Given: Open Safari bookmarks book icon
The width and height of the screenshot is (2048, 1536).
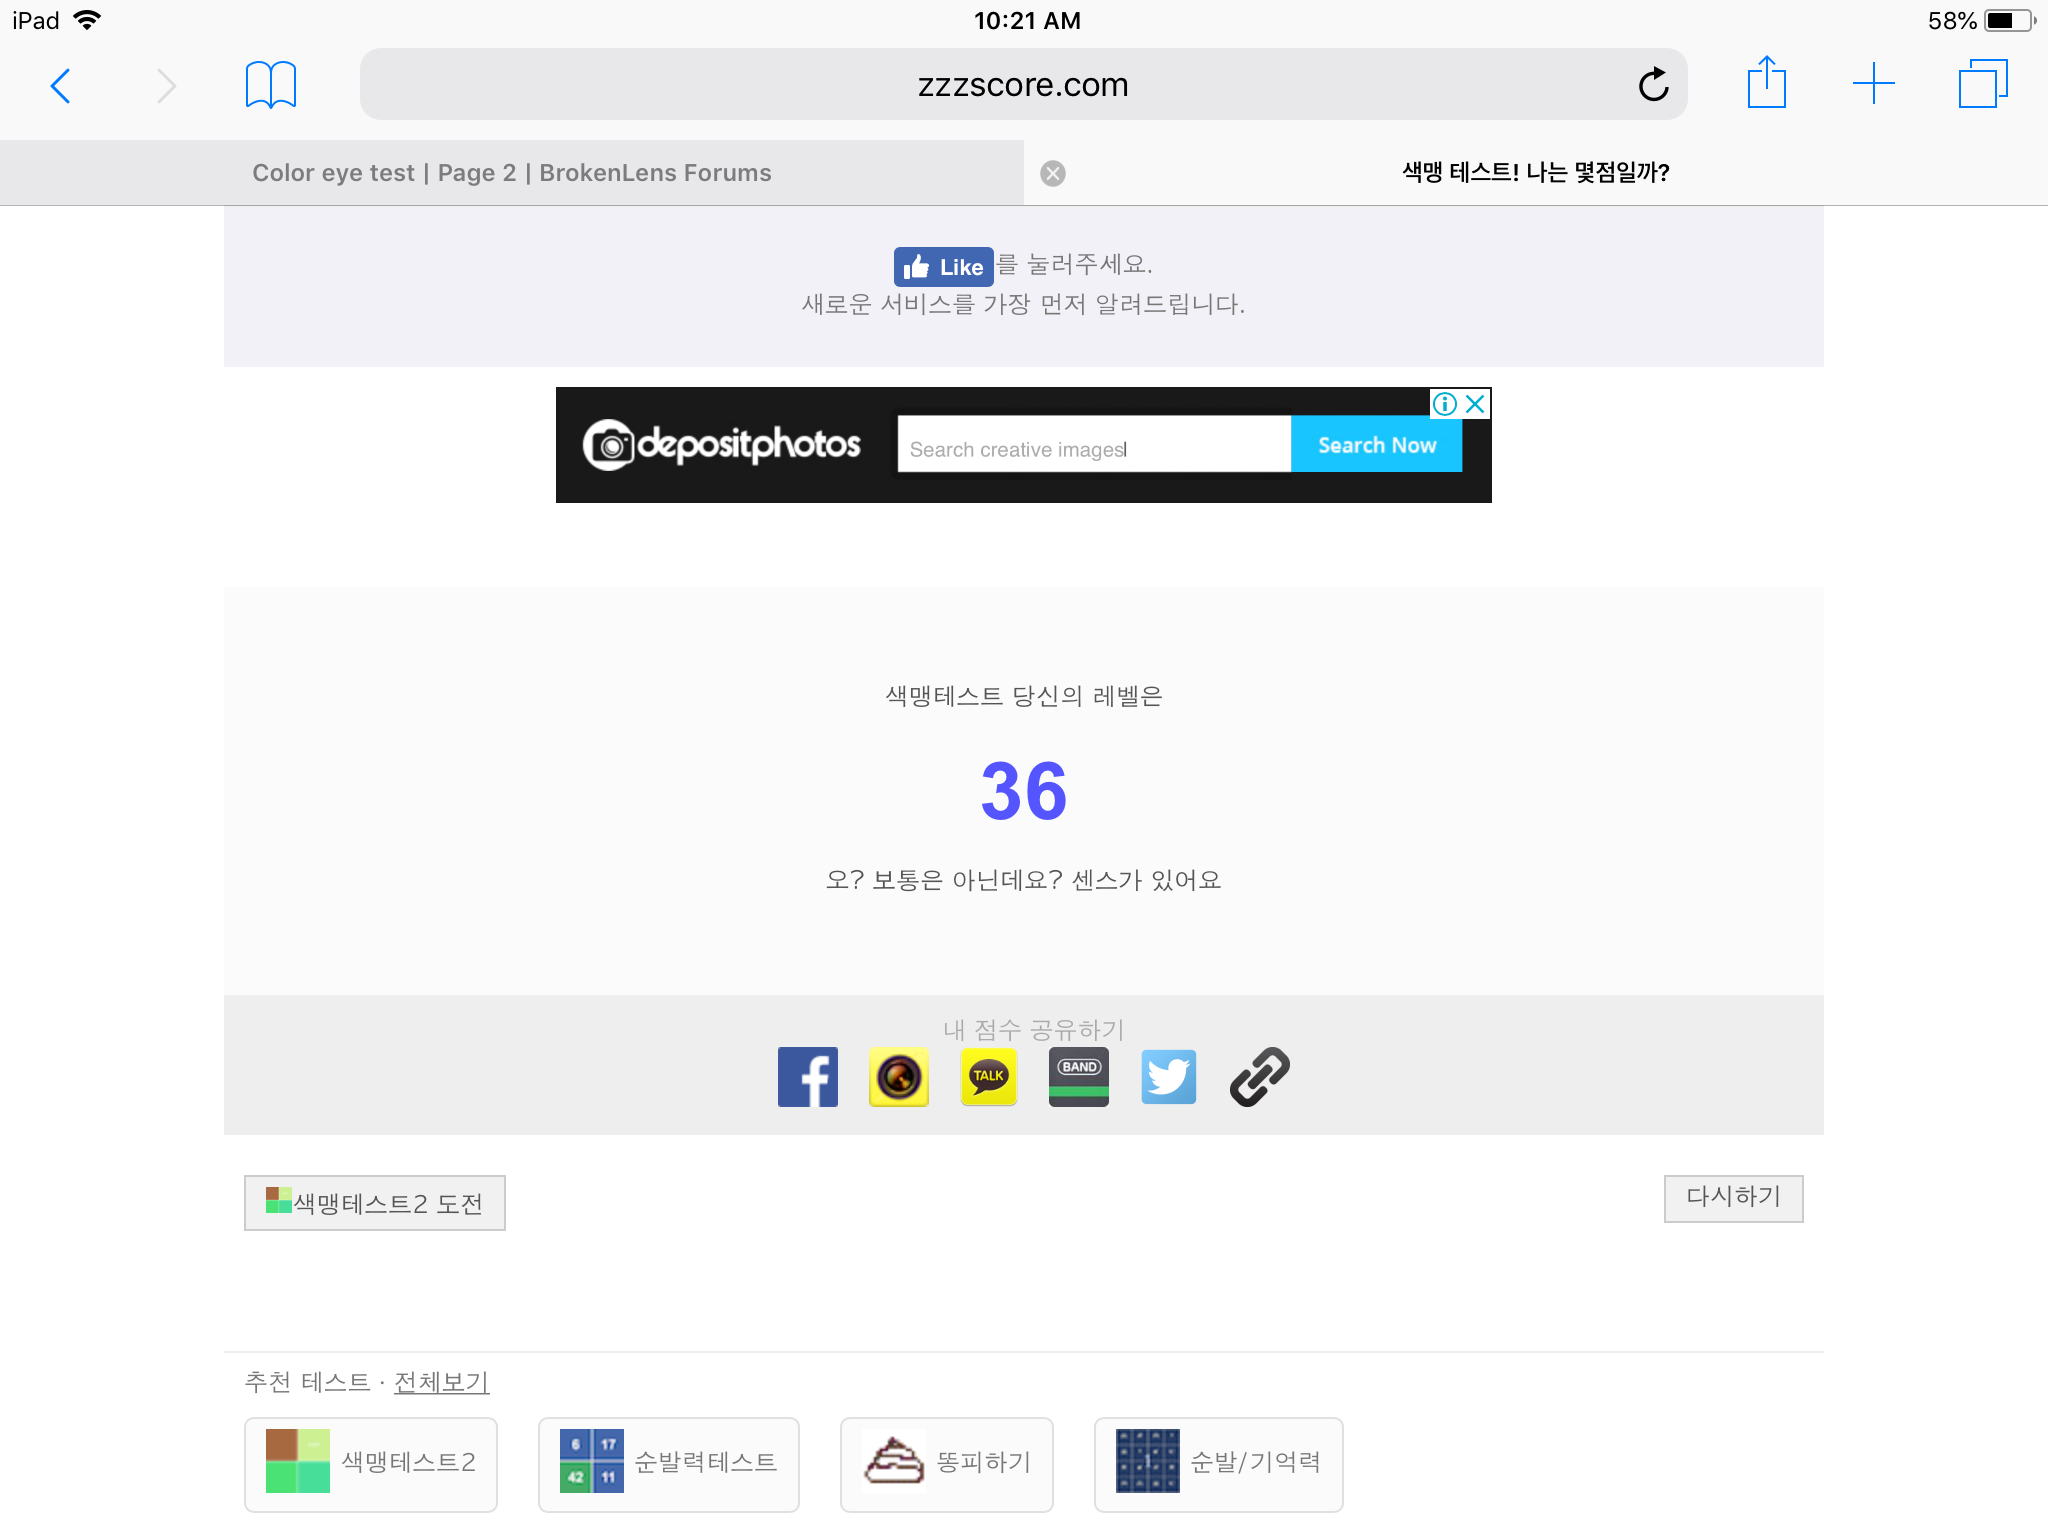Looking at the screenshot, I should 270,85.
